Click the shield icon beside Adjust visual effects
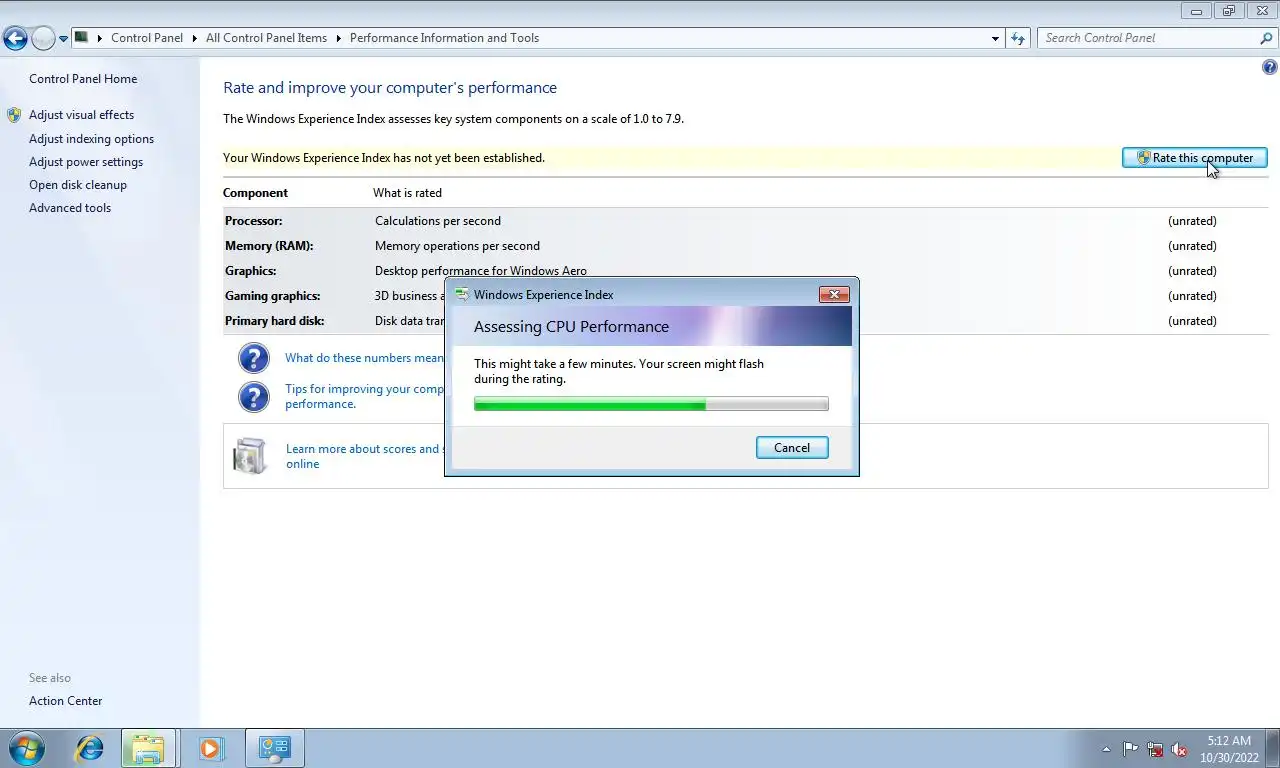The image size is (1280, 768). 14,115
